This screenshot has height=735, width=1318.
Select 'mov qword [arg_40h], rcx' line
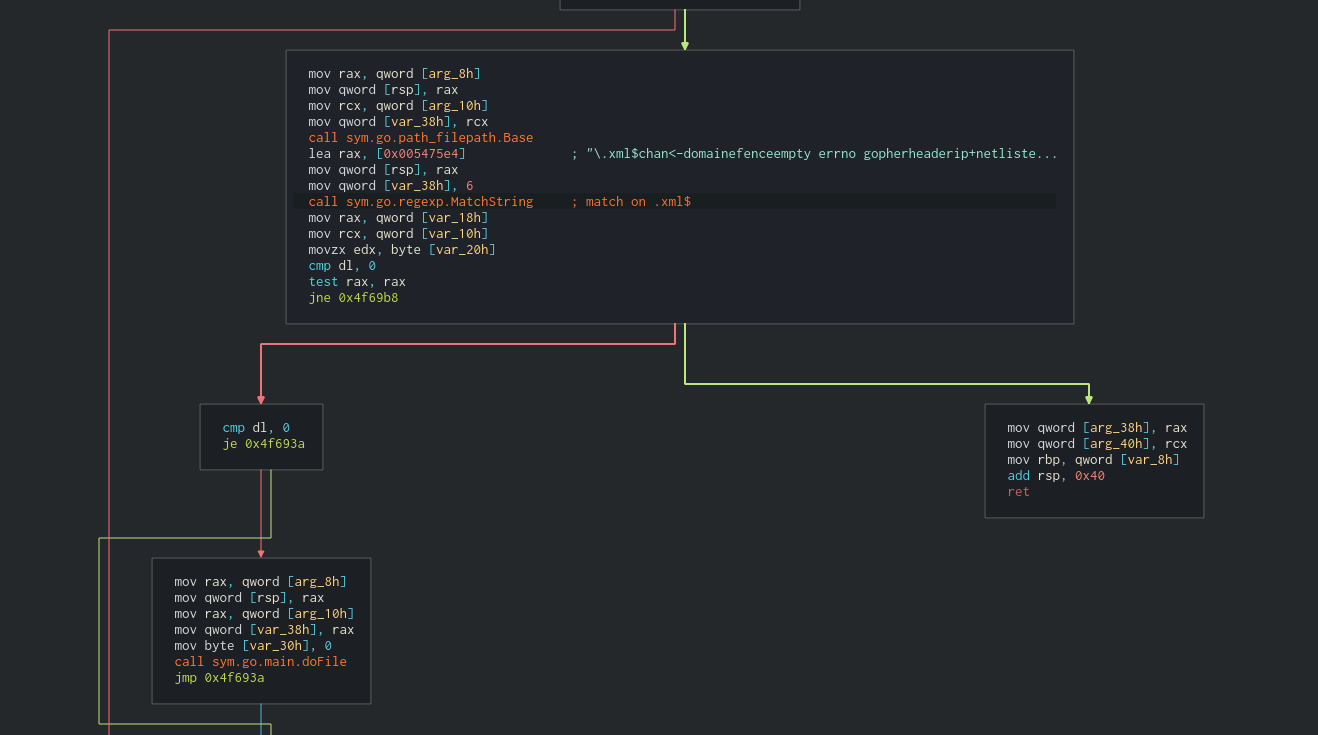pos(1097,444)
